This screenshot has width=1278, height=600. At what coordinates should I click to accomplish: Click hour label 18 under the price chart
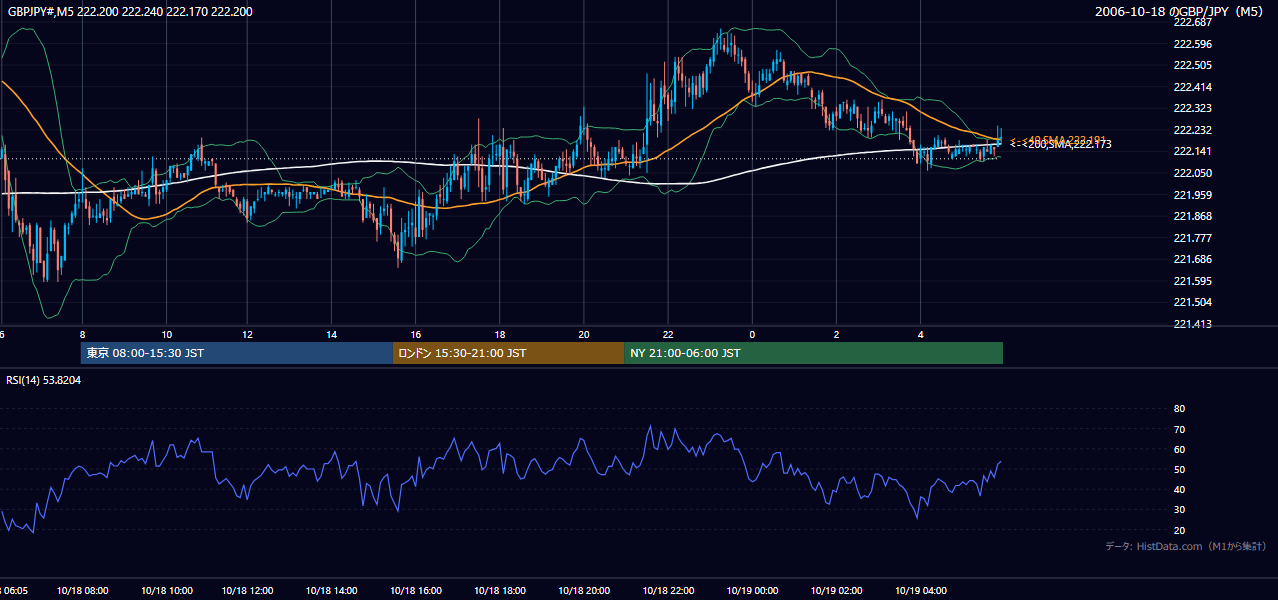500,335
